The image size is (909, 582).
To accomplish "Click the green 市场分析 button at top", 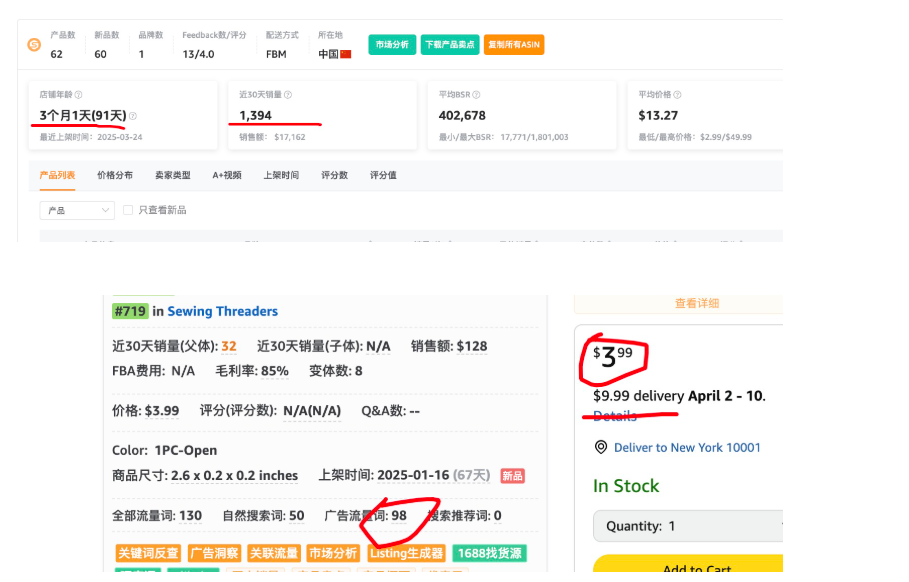I will click(x=392, y=45).
